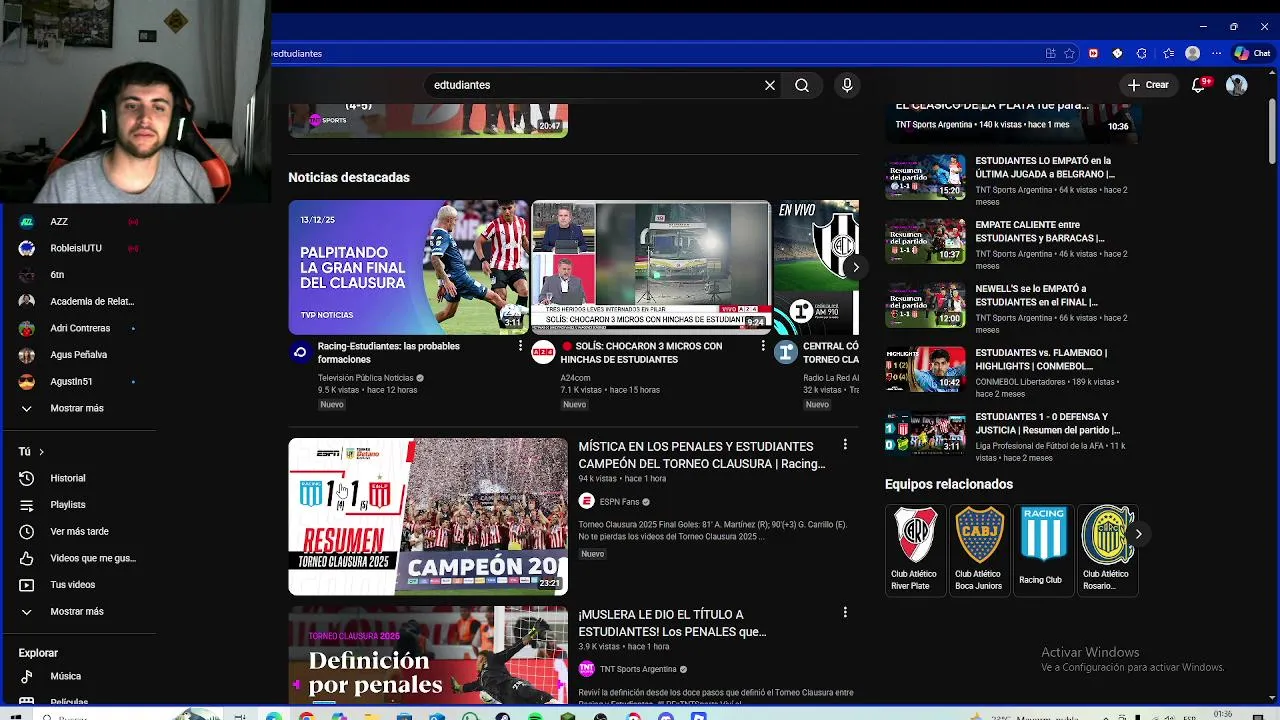This screenshot has width=1280, height=720.
Task: Click into the YouTube search field
Action: tap(590, 85)
